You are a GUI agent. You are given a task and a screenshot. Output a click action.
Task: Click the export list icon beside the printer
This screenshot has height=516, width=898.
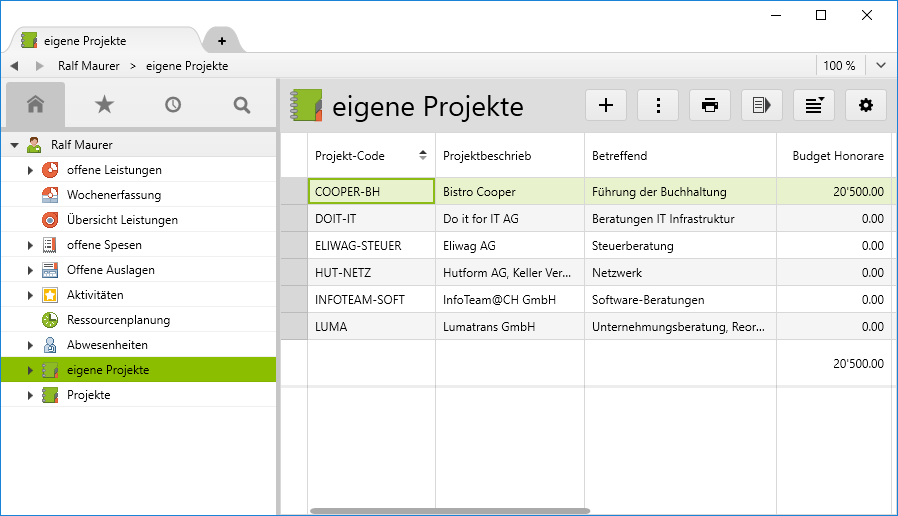pyautogui.click(x=762, y=105)
